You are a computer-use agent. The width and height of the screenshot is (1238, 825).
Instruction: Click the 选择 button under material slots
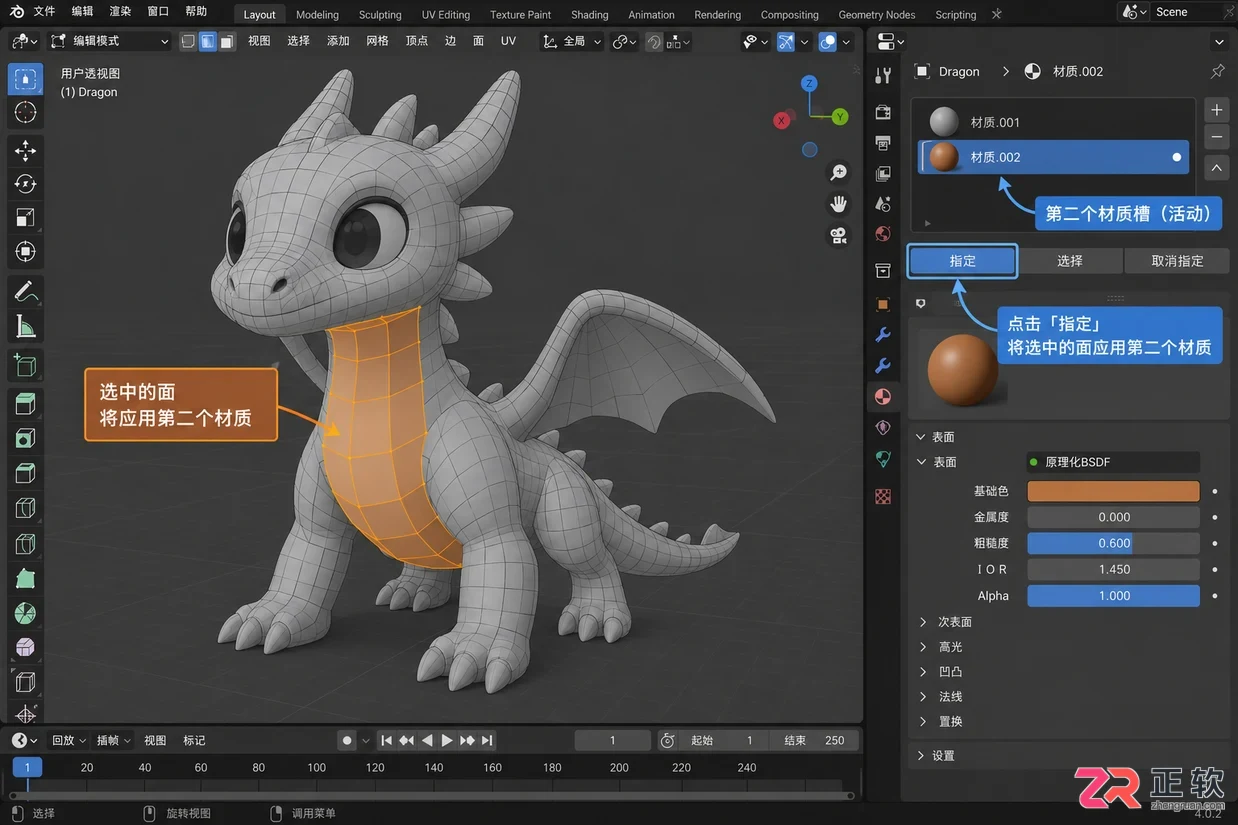pyautogui.click(x=1069, y=261)
